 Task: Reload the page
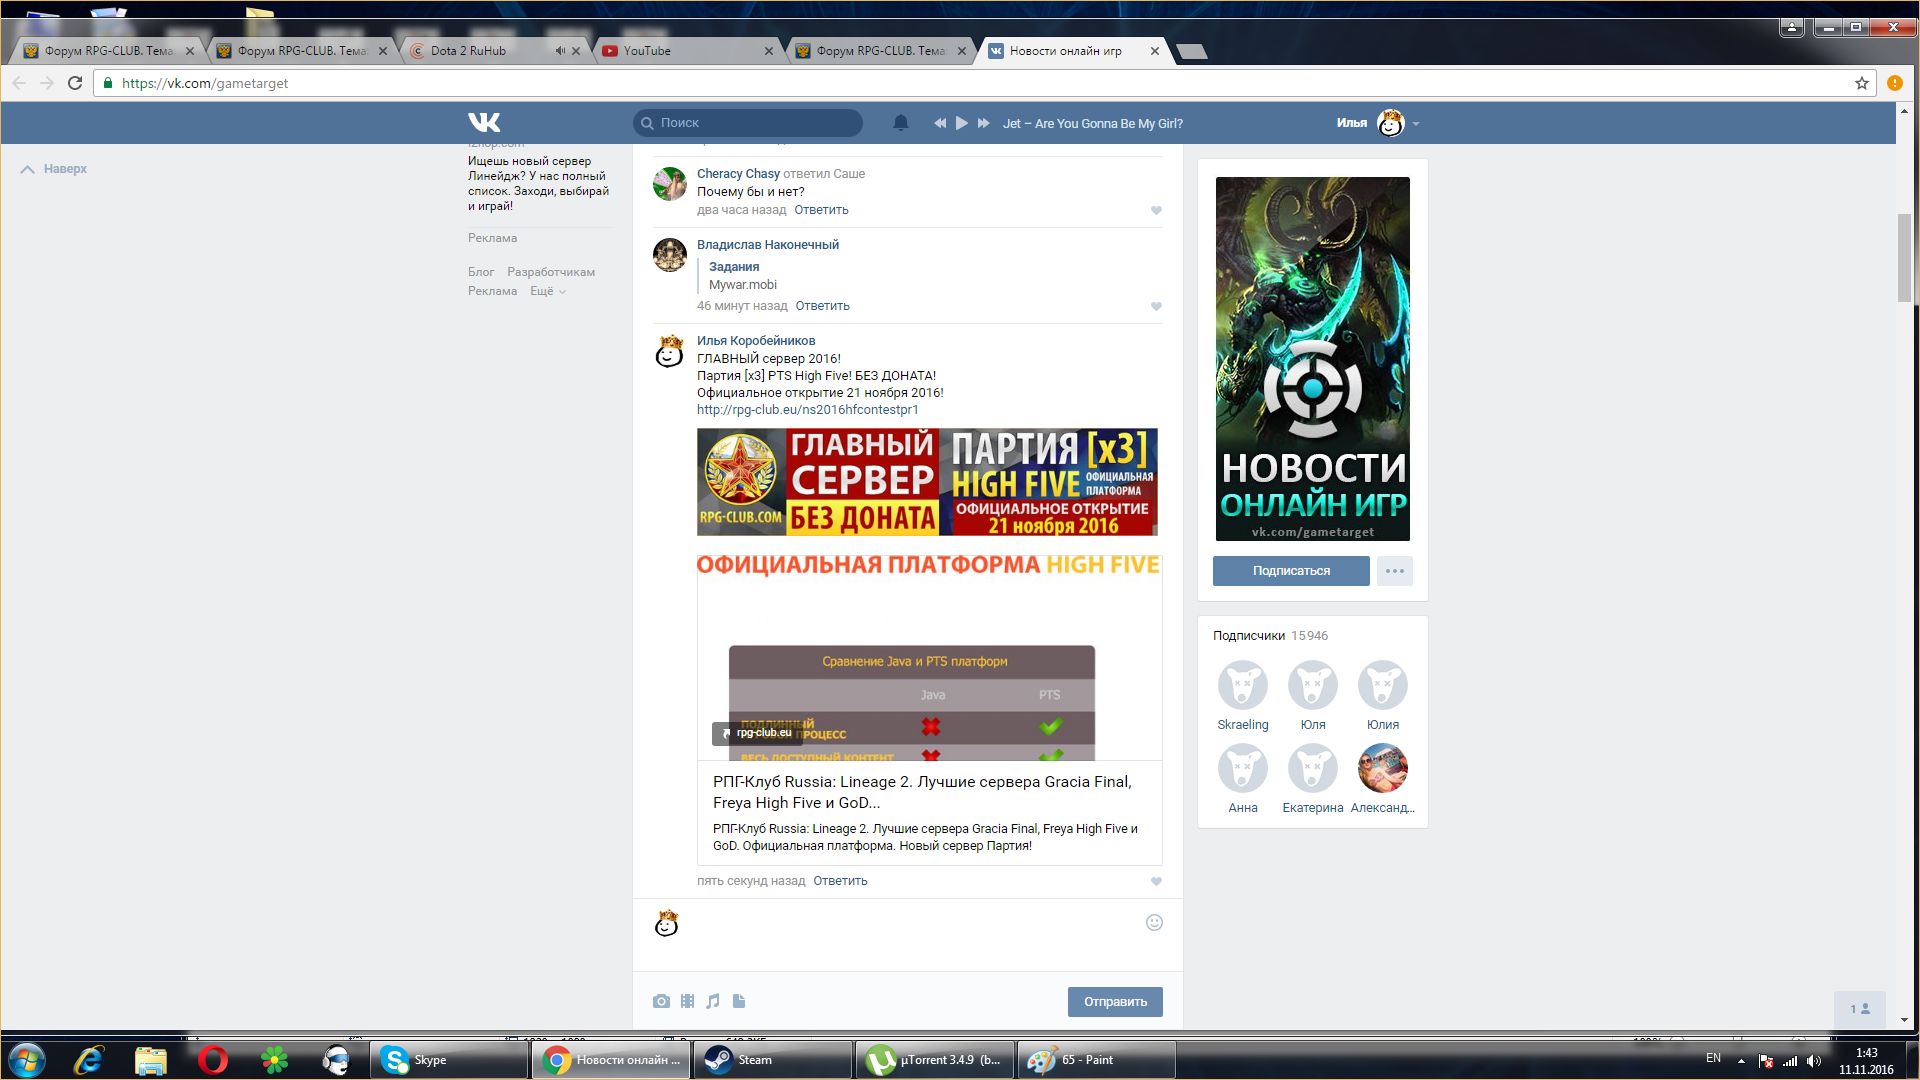[x=75, y=83]
